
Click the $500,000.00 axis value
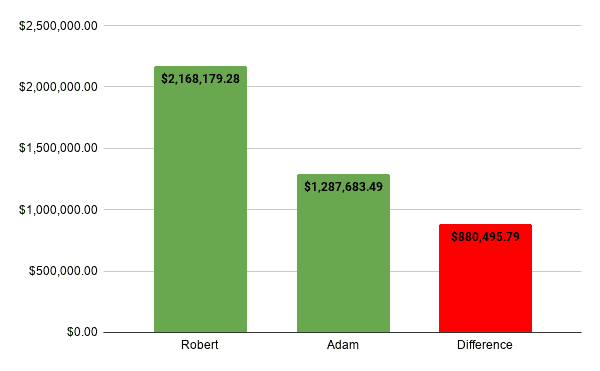[63, 271]
